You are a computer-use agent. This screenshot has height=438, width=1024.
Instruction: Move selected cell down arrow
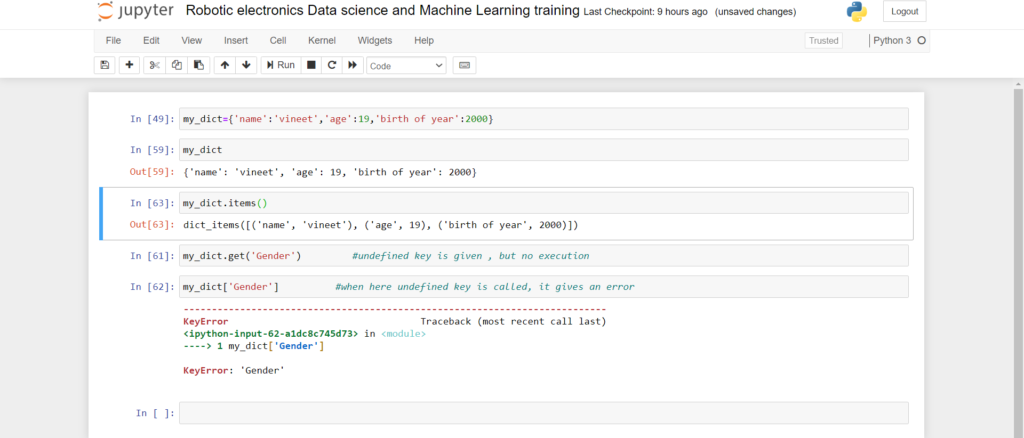point(246,65)
